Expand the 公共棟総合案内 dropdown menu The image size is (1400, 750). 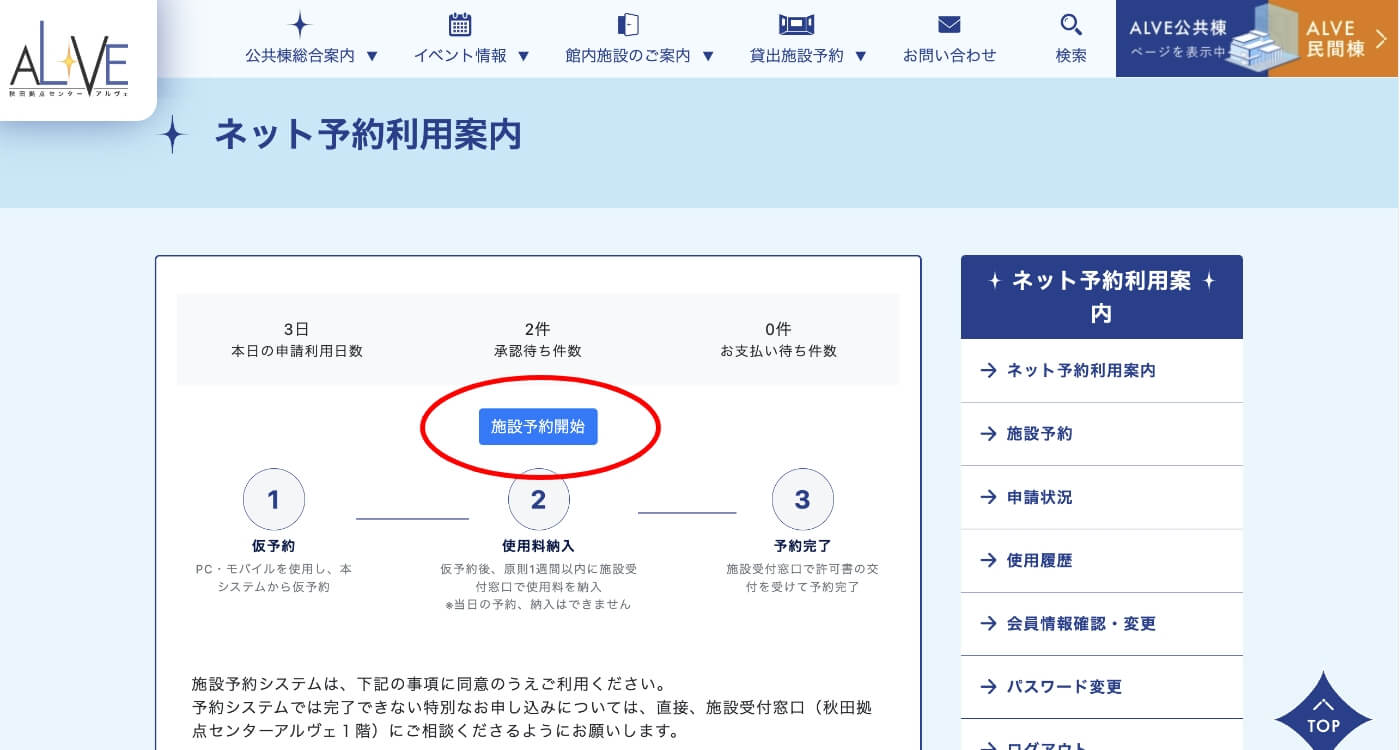(x=312, y=56)
